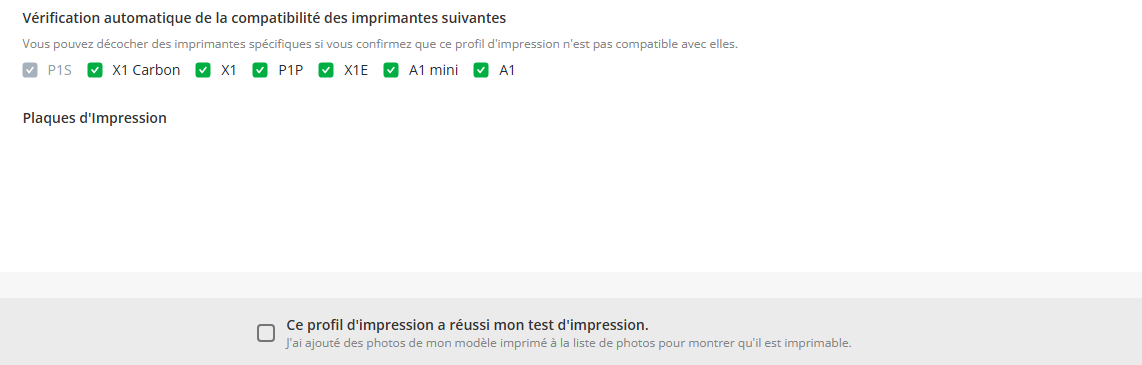
Task: Click the X1E label text
Action: click(x=356, y=71)
